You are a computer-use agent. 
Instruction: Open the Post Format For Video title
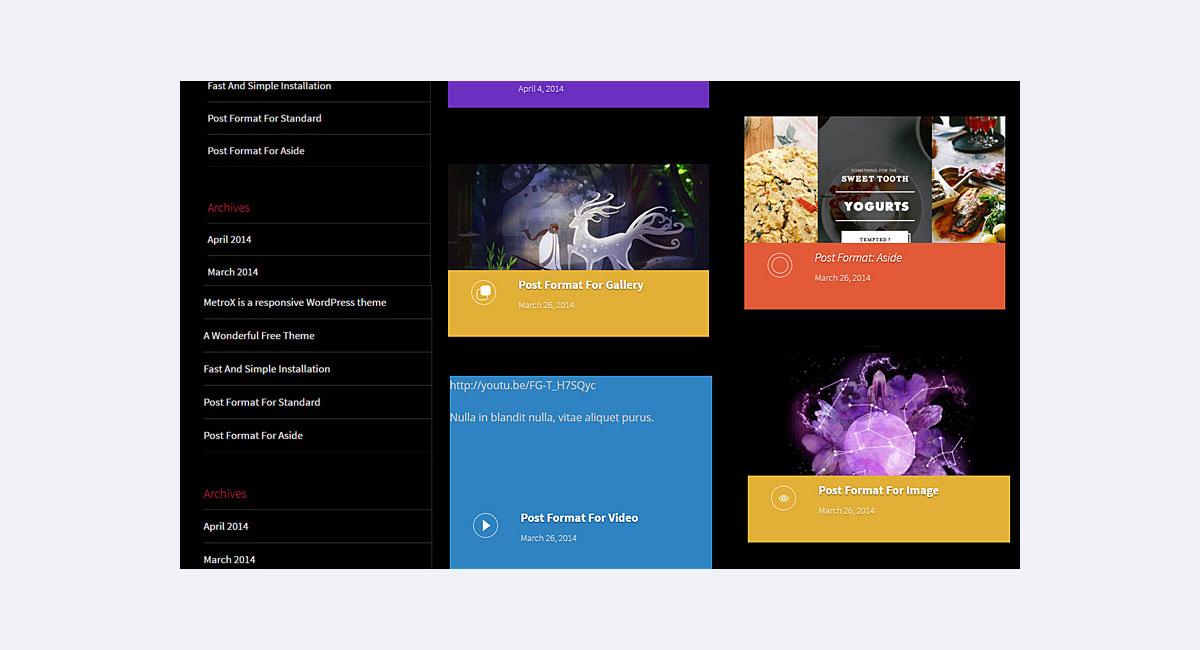click(579, 518)
